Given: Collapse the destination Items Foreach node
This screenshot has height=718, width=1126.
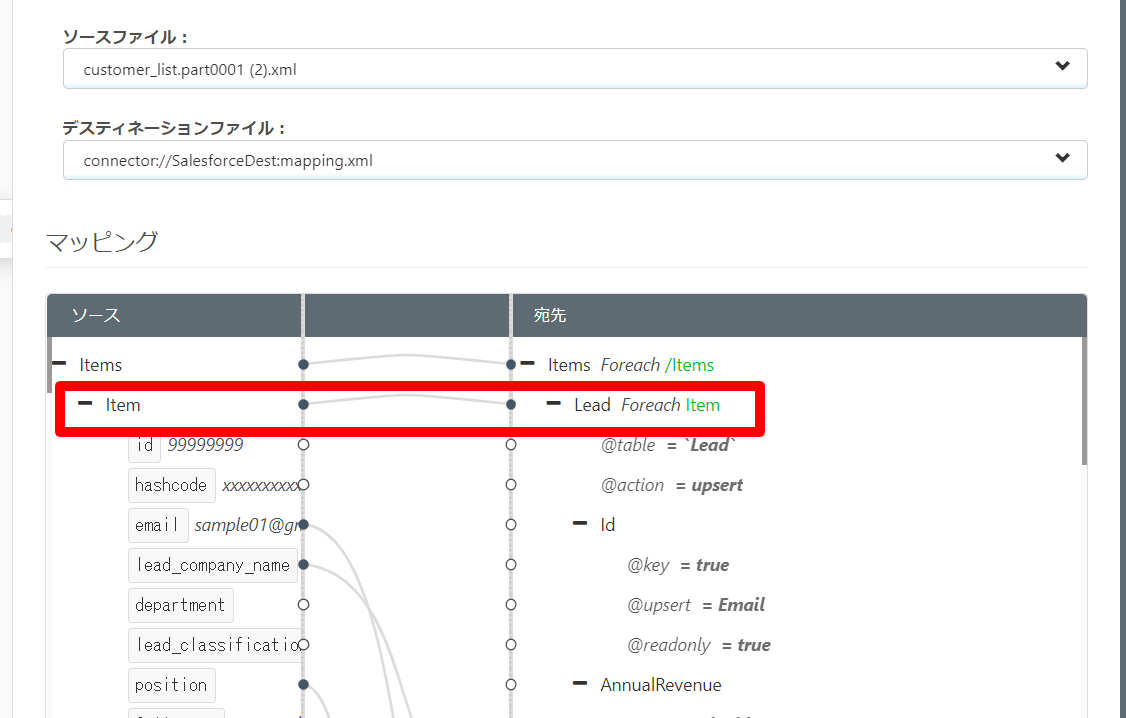Looking at the screenshot, I should pos(528,364).
